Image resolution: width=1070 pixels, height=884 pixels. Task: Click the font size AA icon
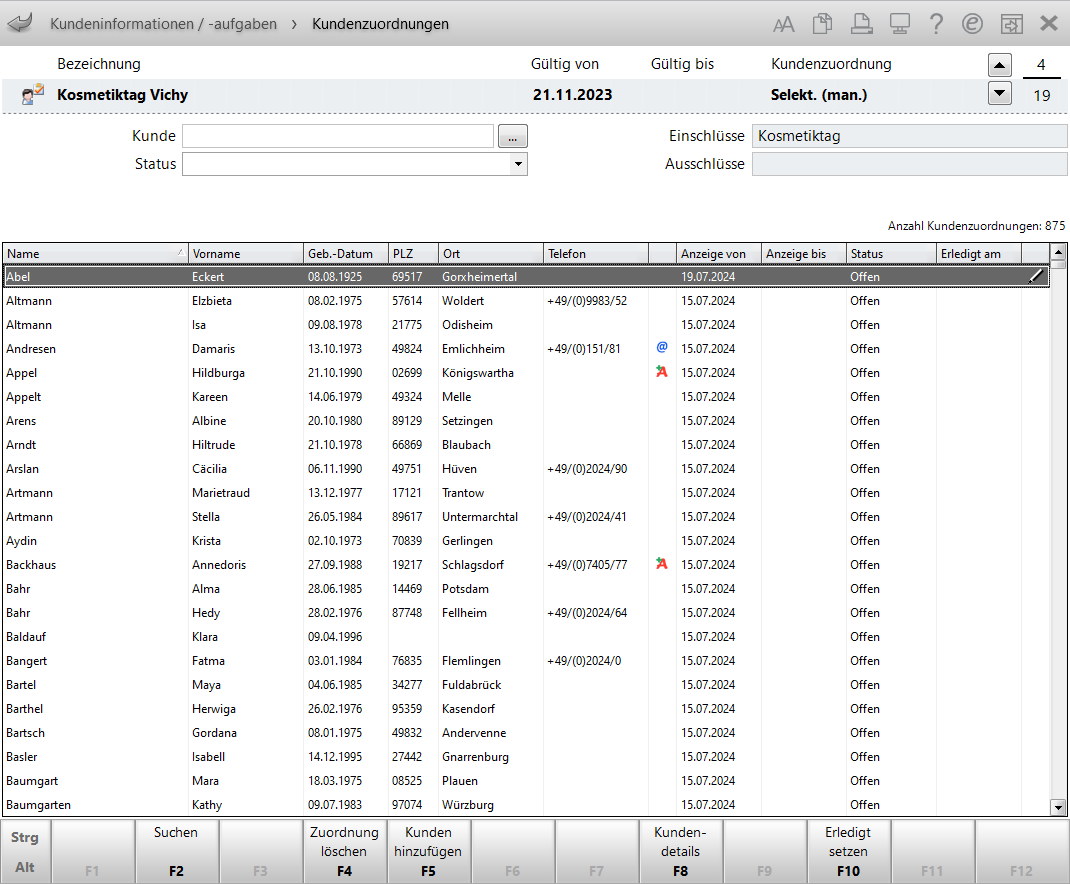point(784,24)
